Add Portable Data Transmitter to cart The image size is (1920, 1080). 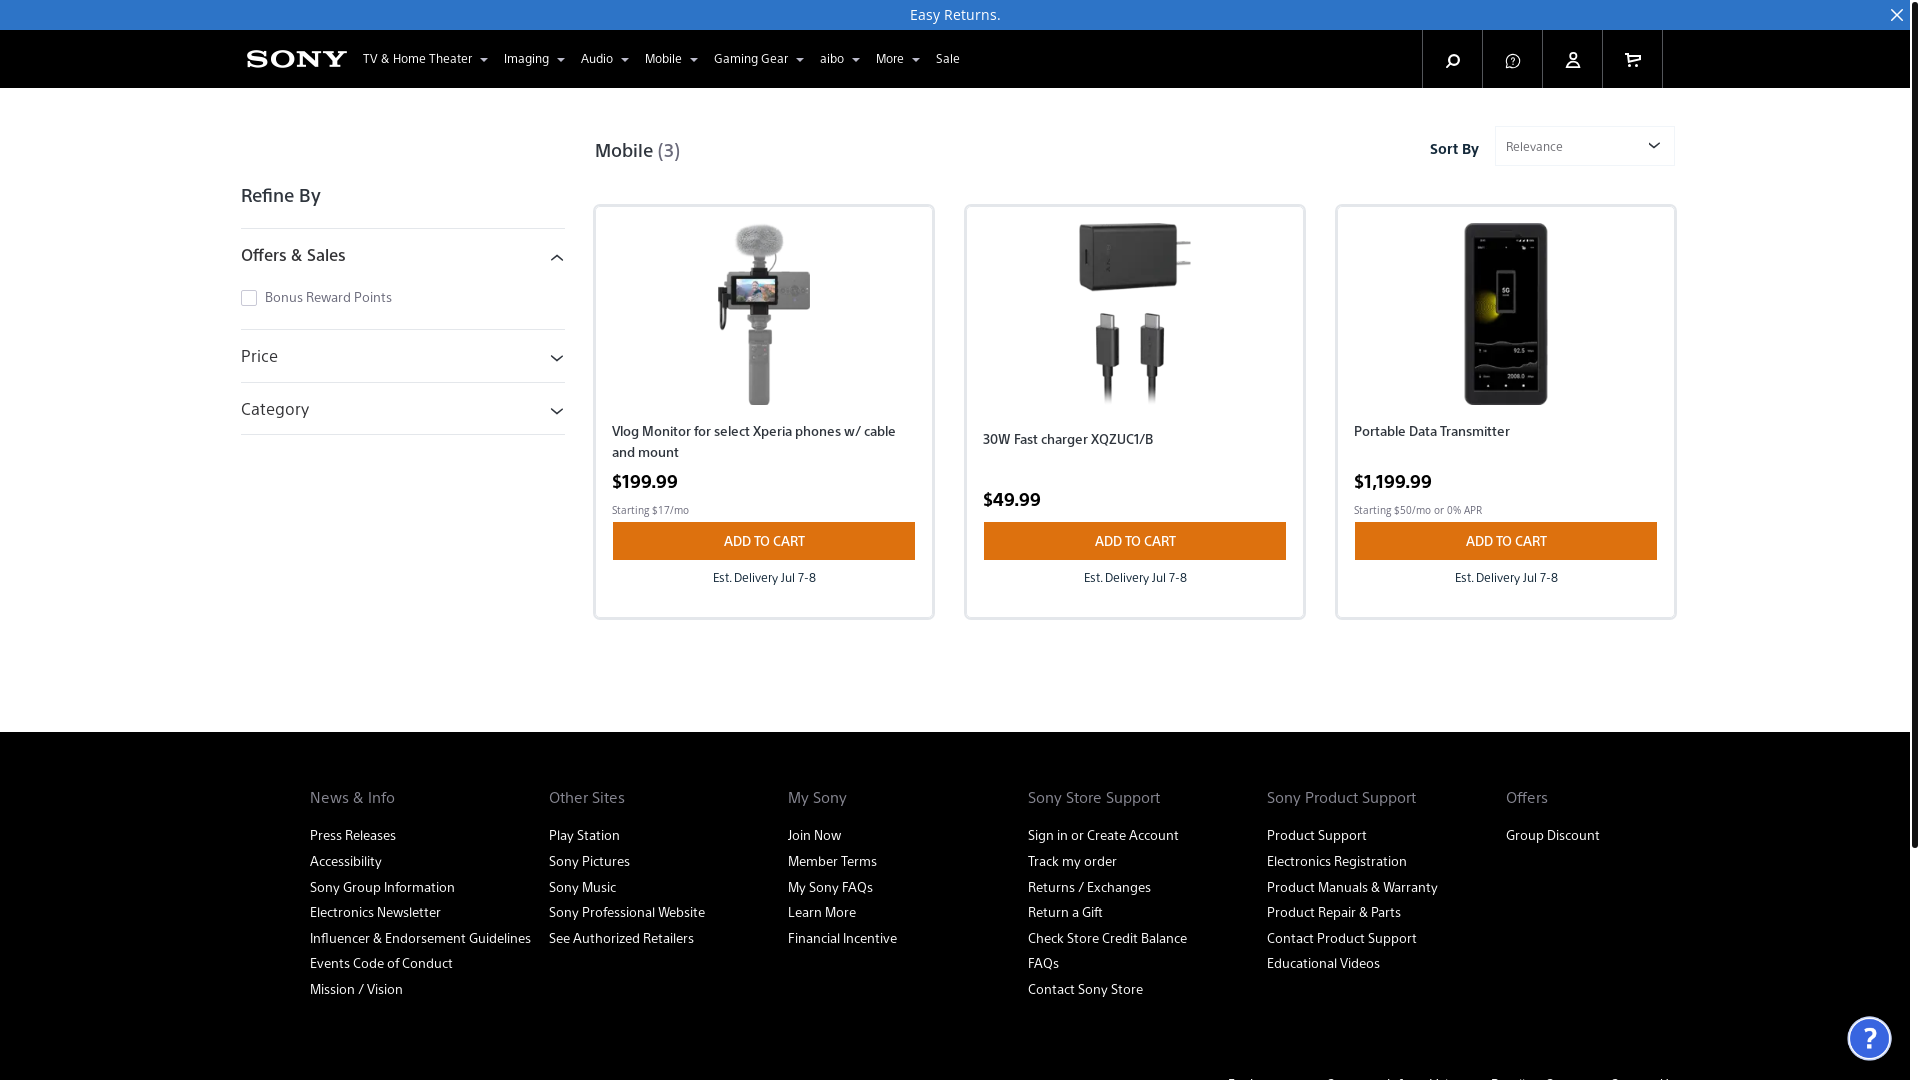[x=1505, y=541]
